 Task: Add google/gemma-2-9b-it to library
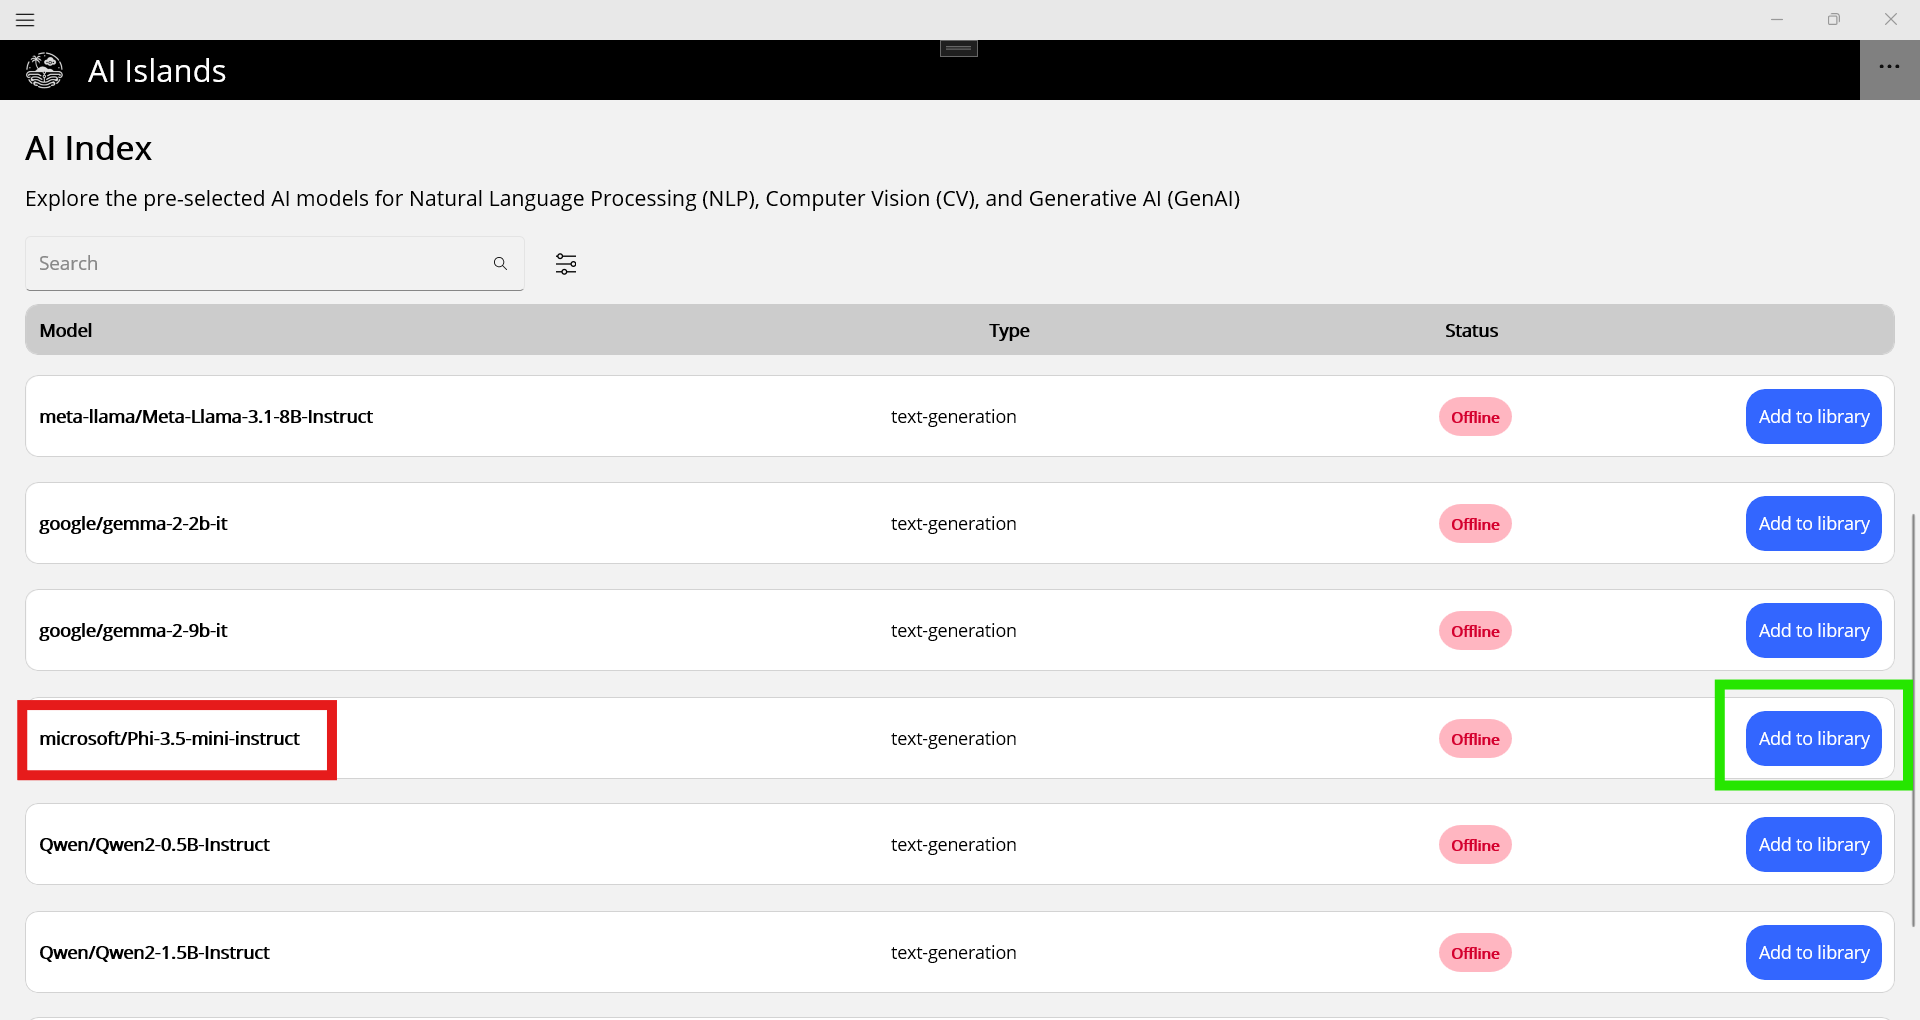coord(1814,630)
